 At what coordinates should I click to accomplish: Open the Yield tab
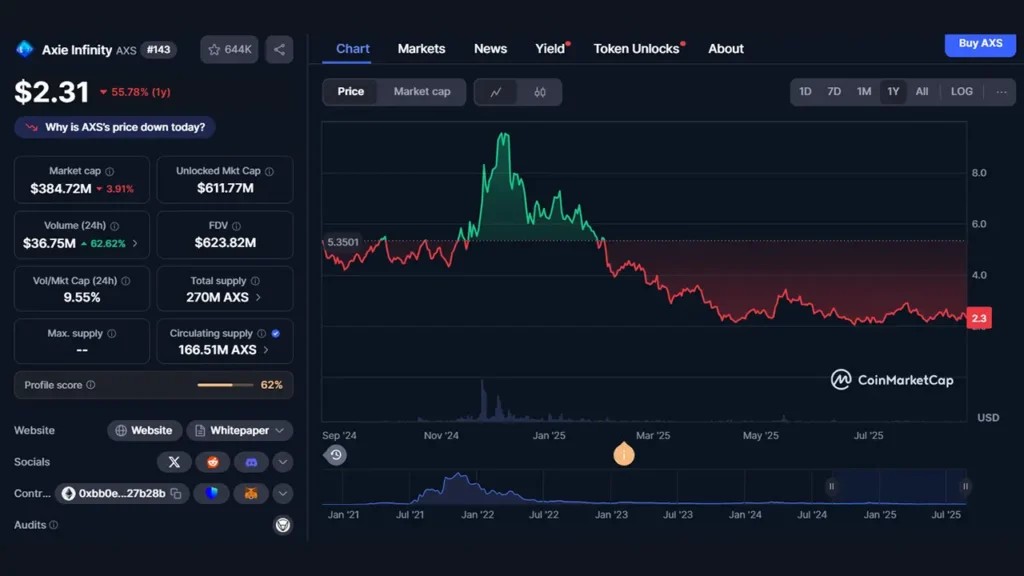coord(550,49)
